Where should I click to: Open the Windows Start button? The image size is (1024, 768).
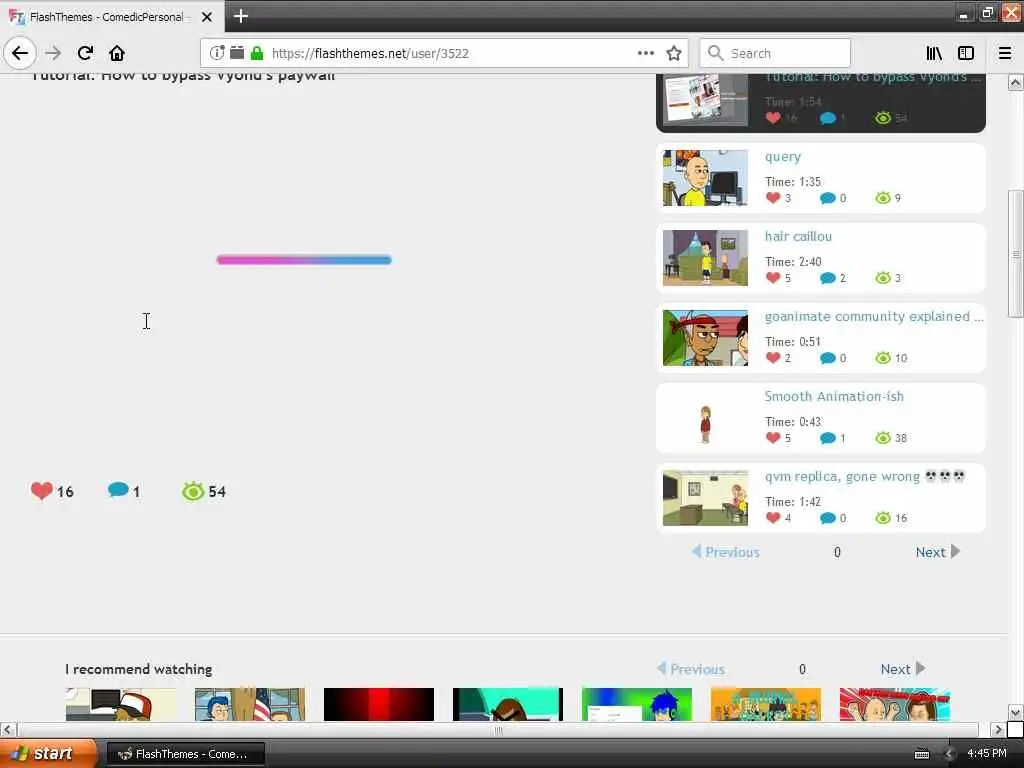click(x=48, y=753)
